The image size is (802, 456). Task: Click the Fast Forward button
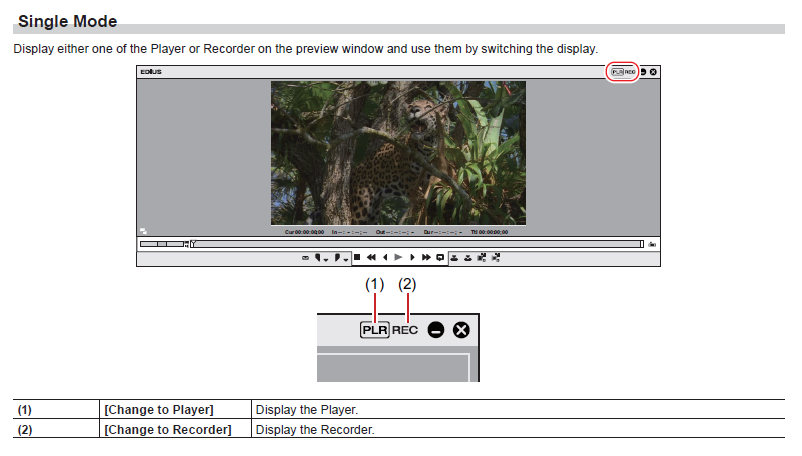click(x=426, y=258)
